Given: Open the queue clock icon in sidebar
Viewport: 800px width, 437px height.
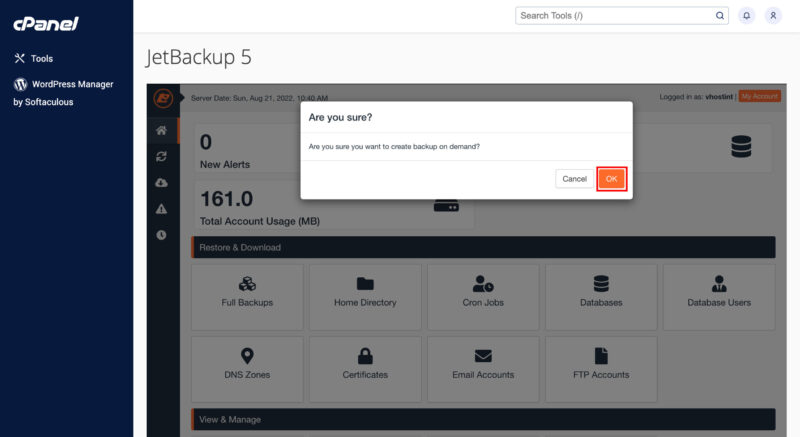Looking at the screenshot, I should coord(161,235).
